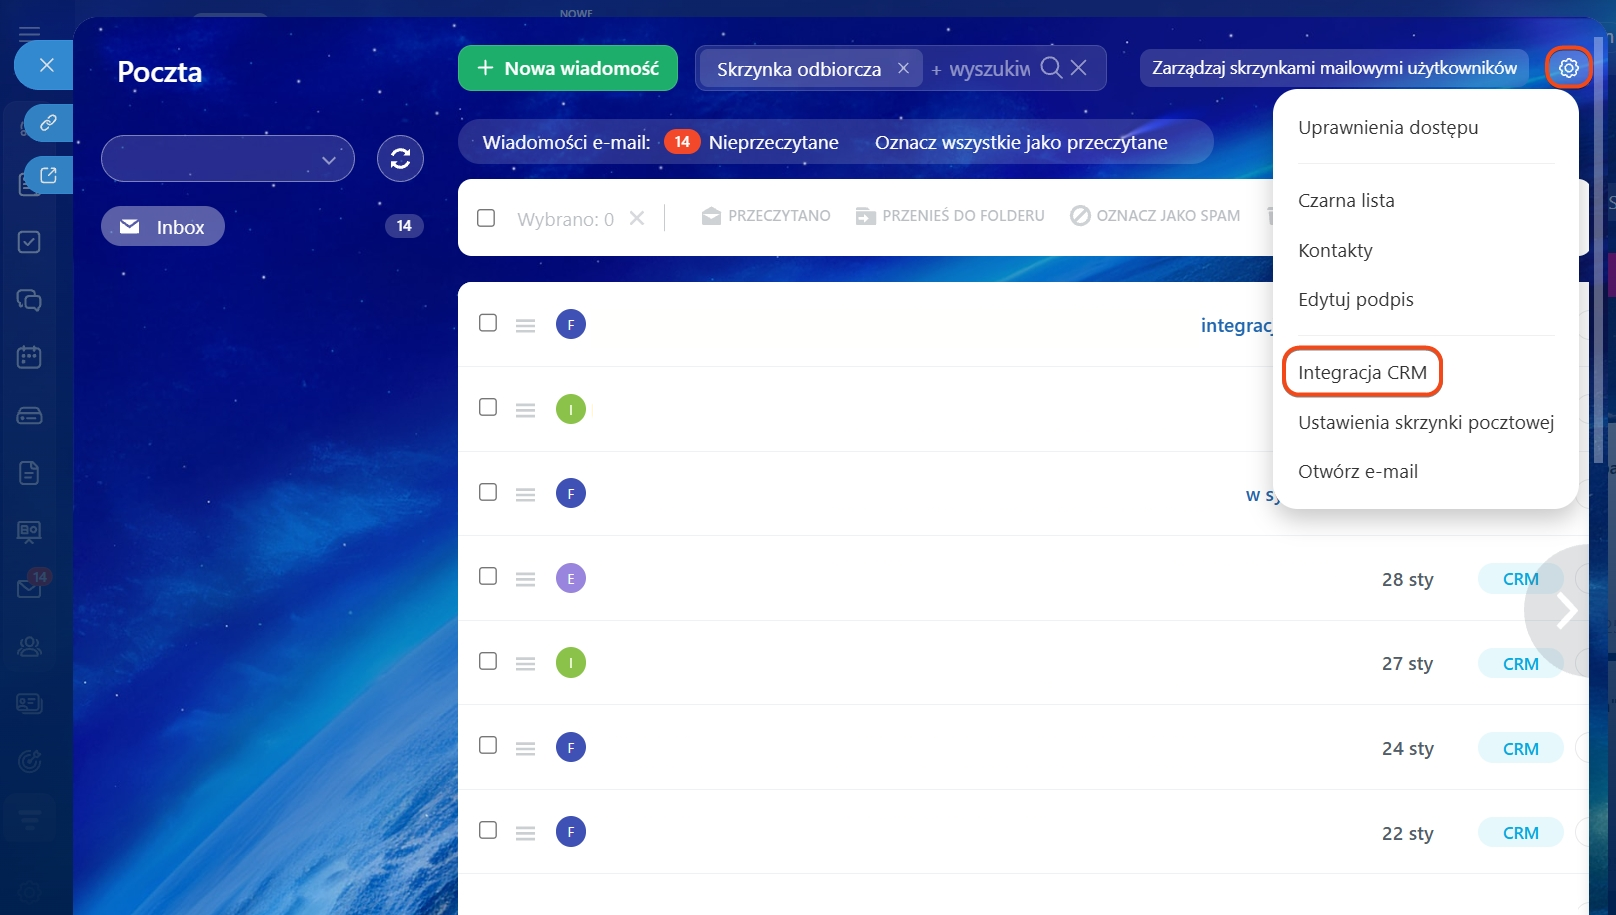The image size is (1616, 915).
Task: Click Oznacz wszystkie jako przeczytane
Action: pyautogui.click(x=1021, y=142)
